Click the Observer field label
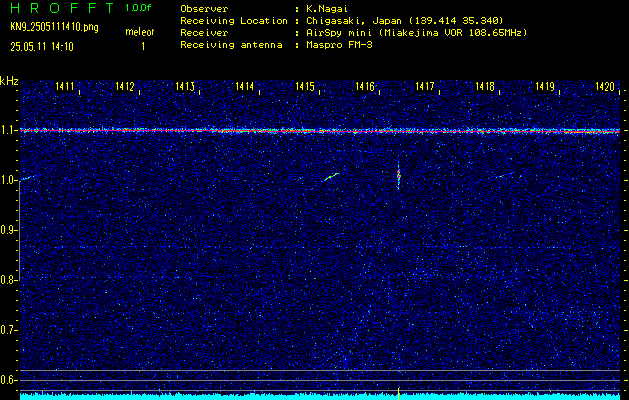The width and height of the screenshot is (629, 400). click(x=204, y=9)
